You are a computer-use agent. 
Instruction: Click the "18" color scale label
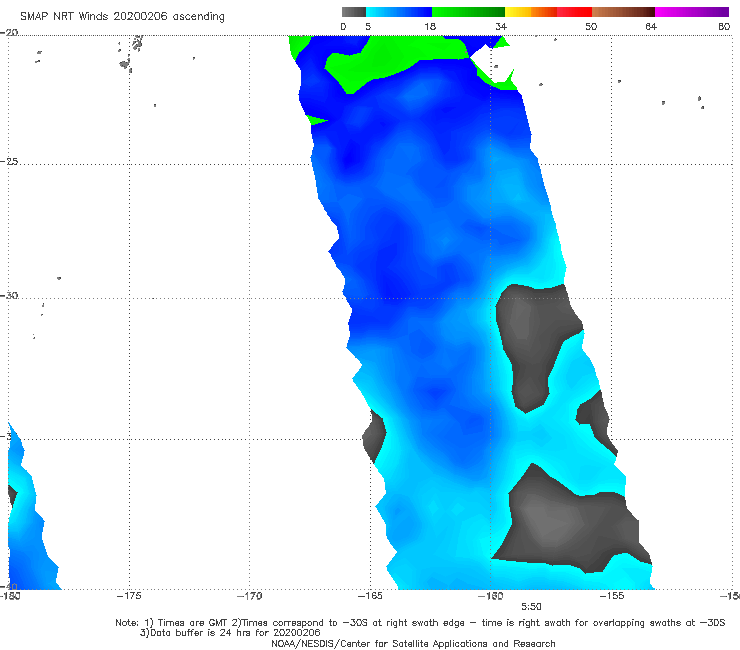pyautogui.click(x=430, y=27)
